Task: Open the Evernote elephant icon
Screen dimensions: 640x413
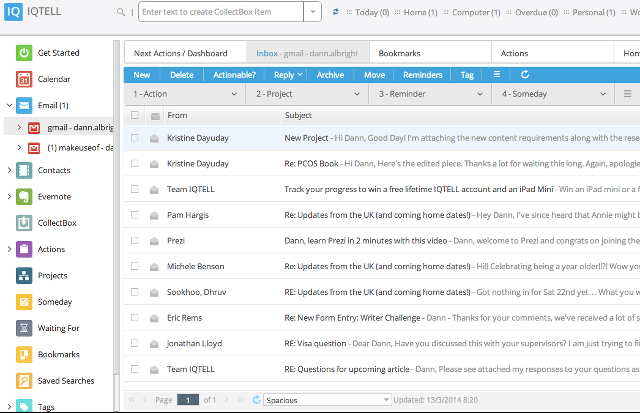Action: tap(24, 197)
